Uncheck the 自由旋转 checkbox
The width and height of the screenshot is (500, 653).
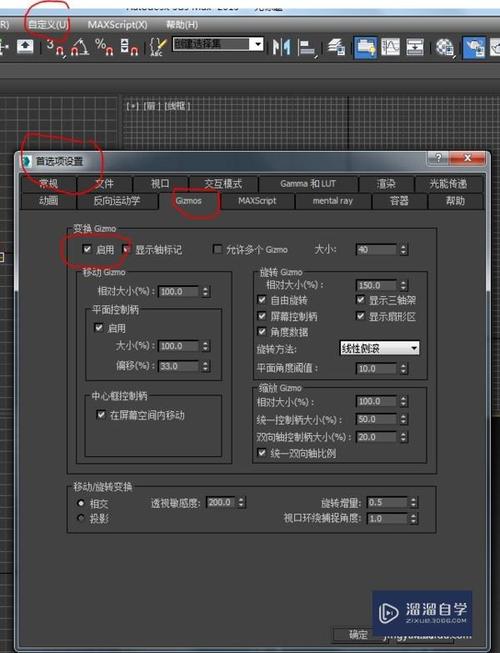coord(262,299)
